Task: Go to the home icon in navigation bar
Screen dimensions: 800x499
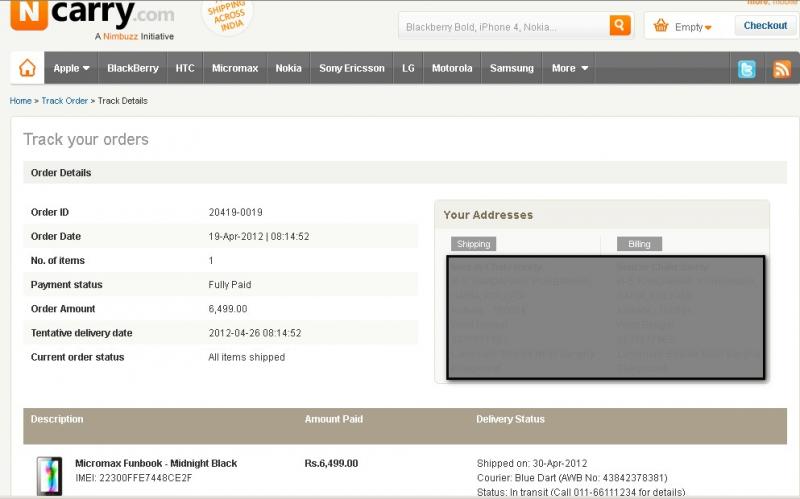Action: [27, 68]
